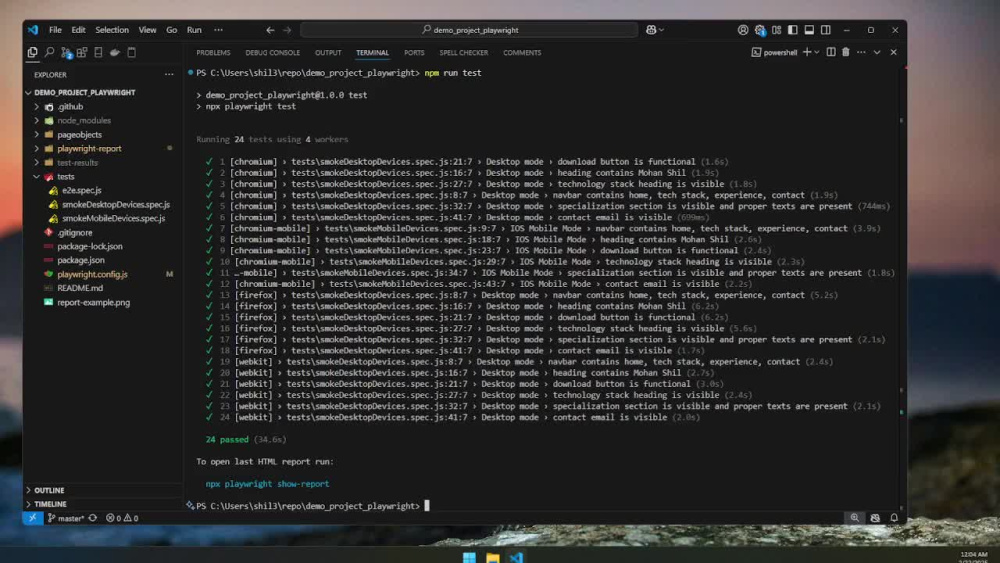Click zoom icon in status bar
The image size is (1000, 563).
855,518
